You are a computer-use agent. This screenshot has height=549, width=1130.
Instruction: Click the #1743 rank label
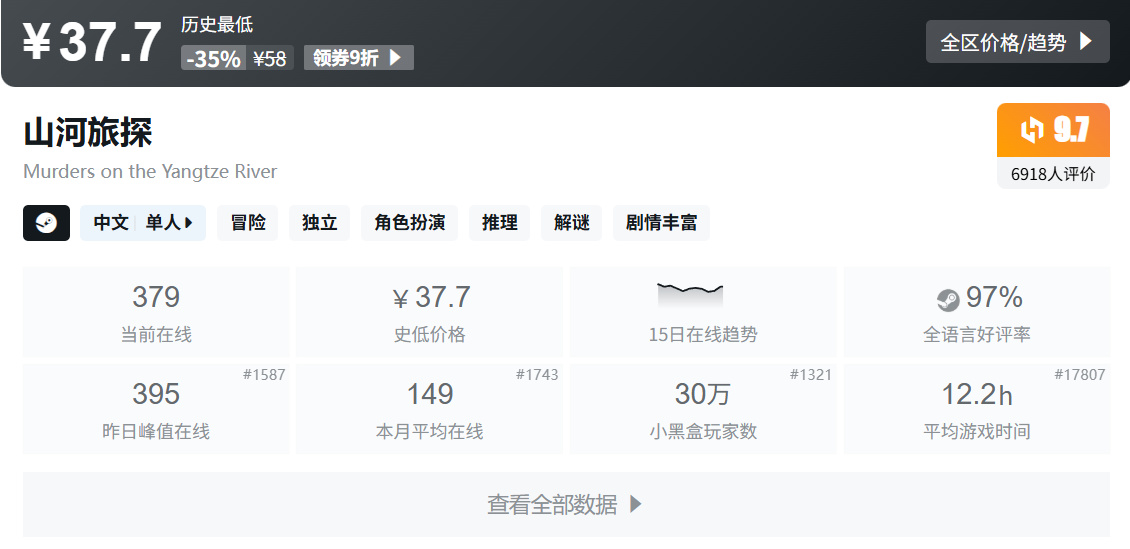537,375
